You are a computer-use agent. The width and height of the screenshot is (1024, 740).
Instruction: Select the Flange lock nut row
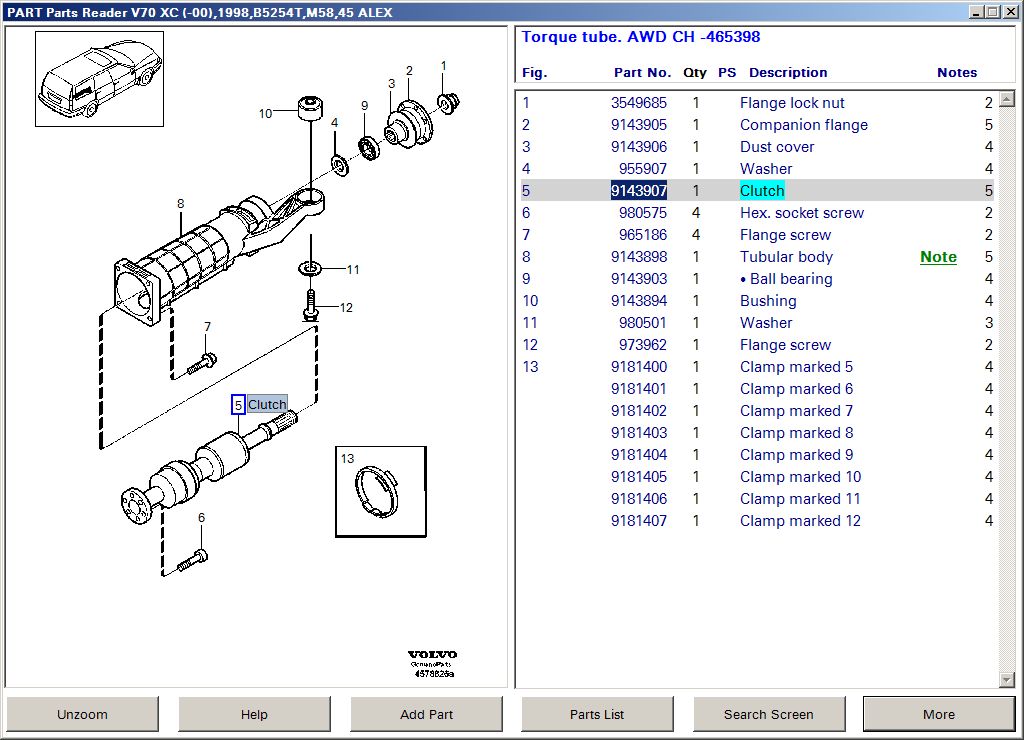pyautogui.click(x=758, y=103)
